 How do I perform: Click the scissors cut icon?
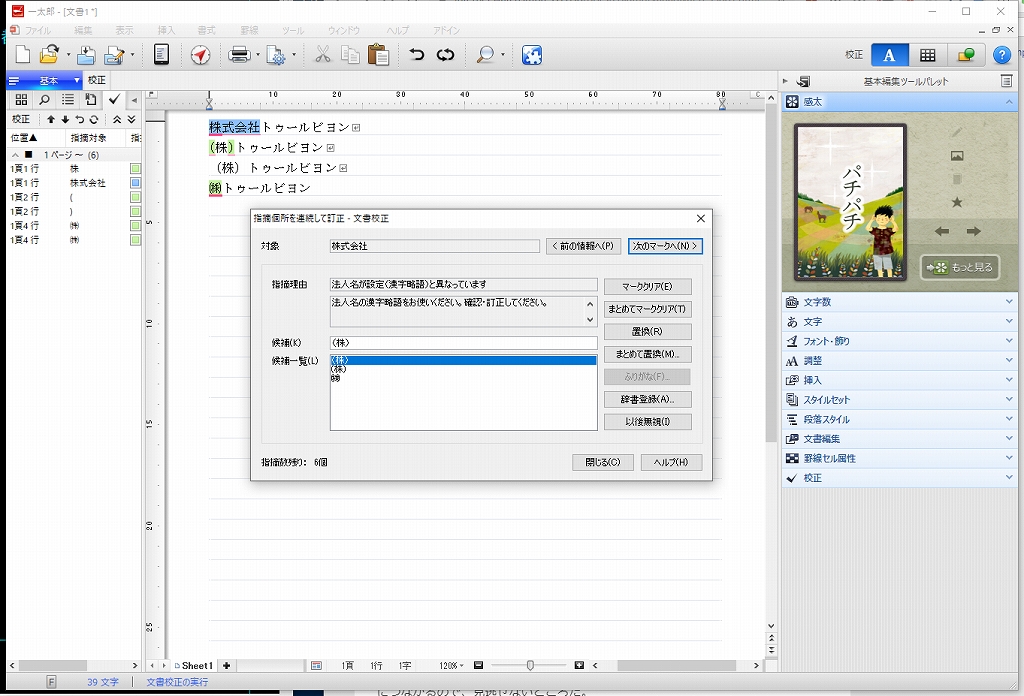point(322,55)
